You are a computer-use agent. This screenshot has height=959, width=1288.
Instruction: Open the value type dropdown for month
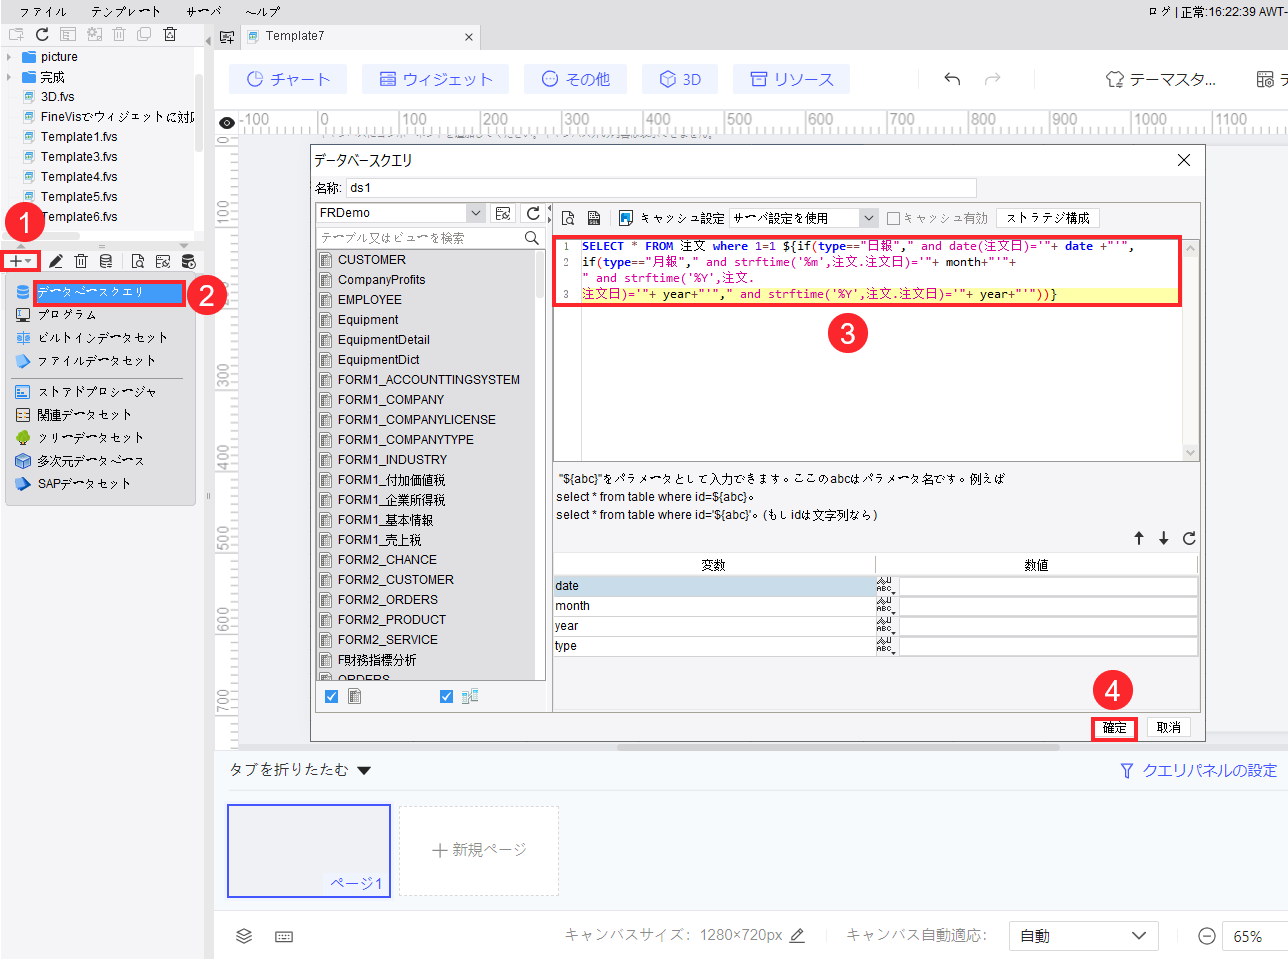tap(886, 606)
